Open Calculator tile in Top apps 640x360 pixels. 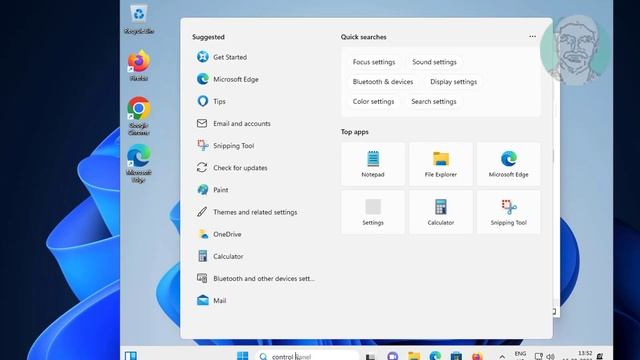(x=441, y=212)
